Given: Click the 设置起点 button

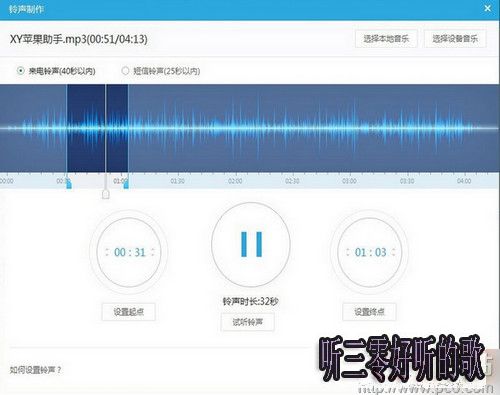Looking at the screenshot, I should 129,312.
